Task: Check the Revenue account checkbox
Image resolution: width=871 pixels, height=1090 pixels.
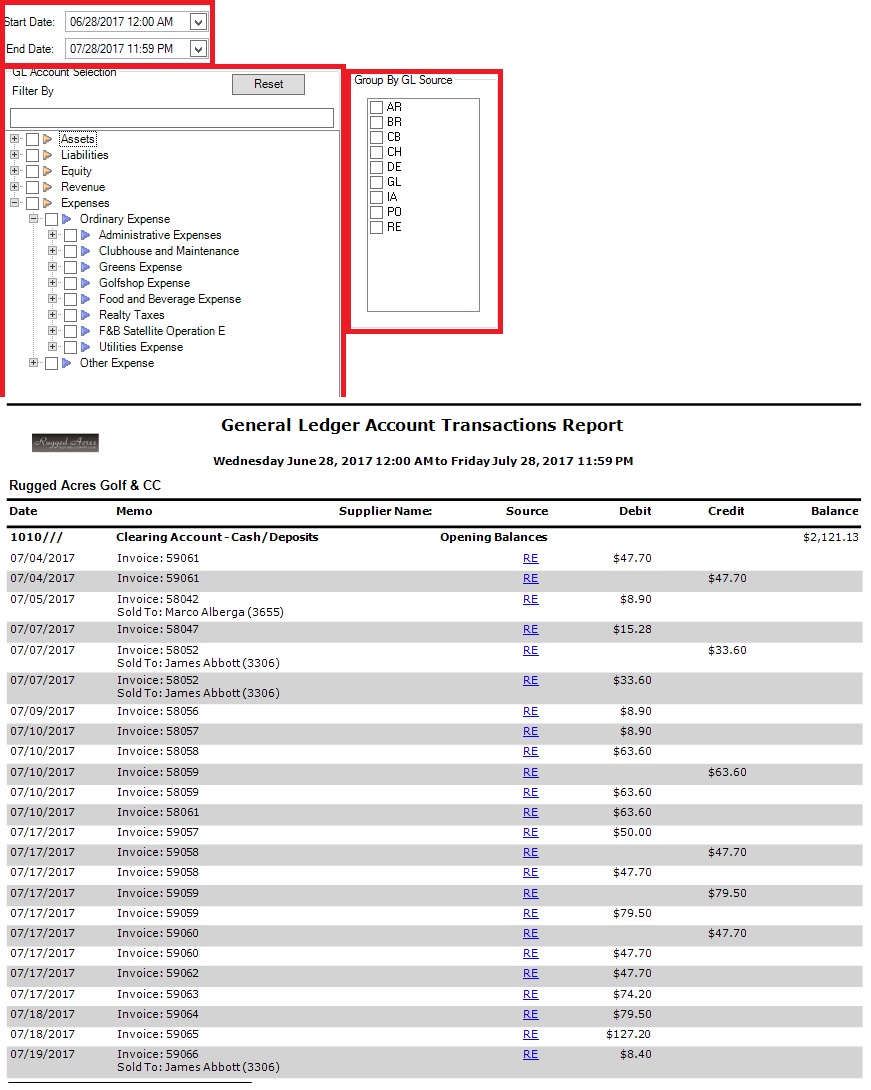Action: tap(33, 187)
